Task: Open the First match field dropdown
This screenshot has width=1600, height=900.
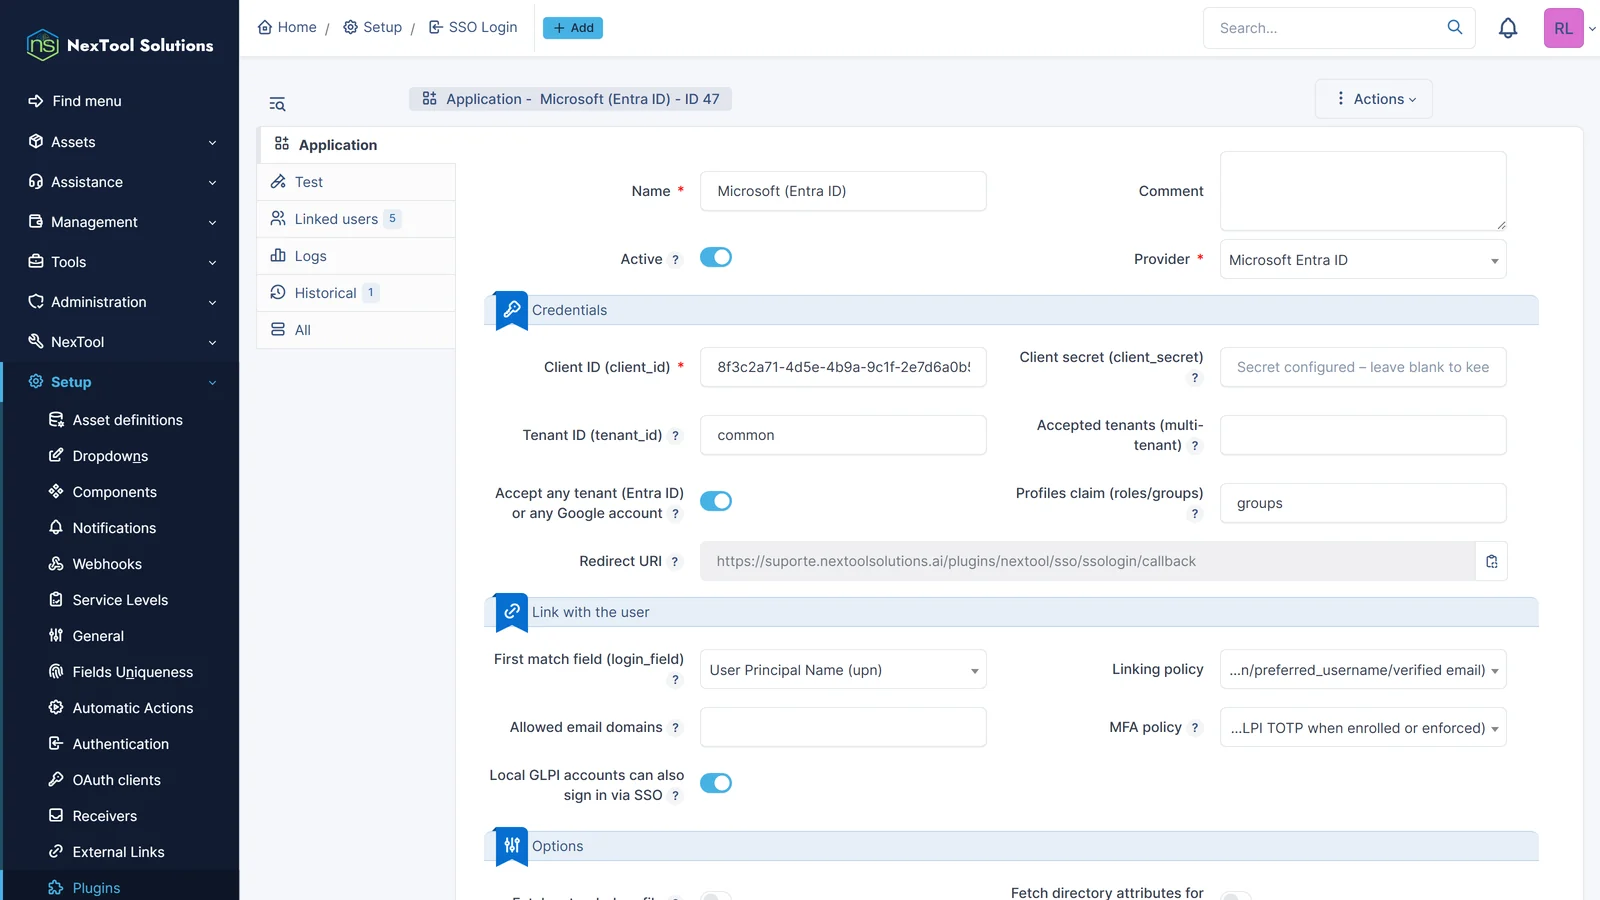Action: pyautogui.click(x=843, y=670)
